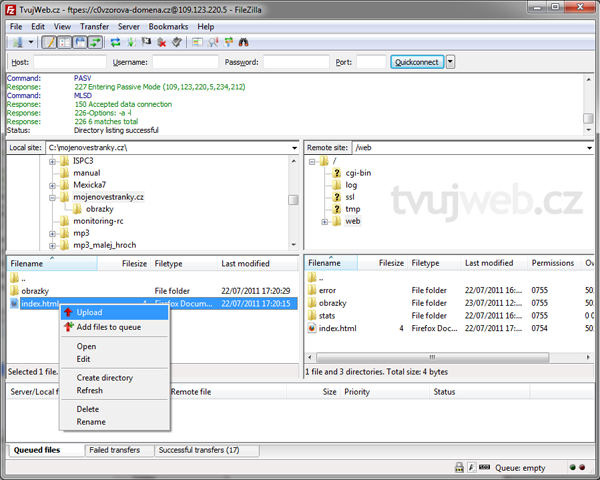The height and width of the screenshot is (480, 600).
Task: Choose Refresh in context menu
Action: (x=115, y=390)
